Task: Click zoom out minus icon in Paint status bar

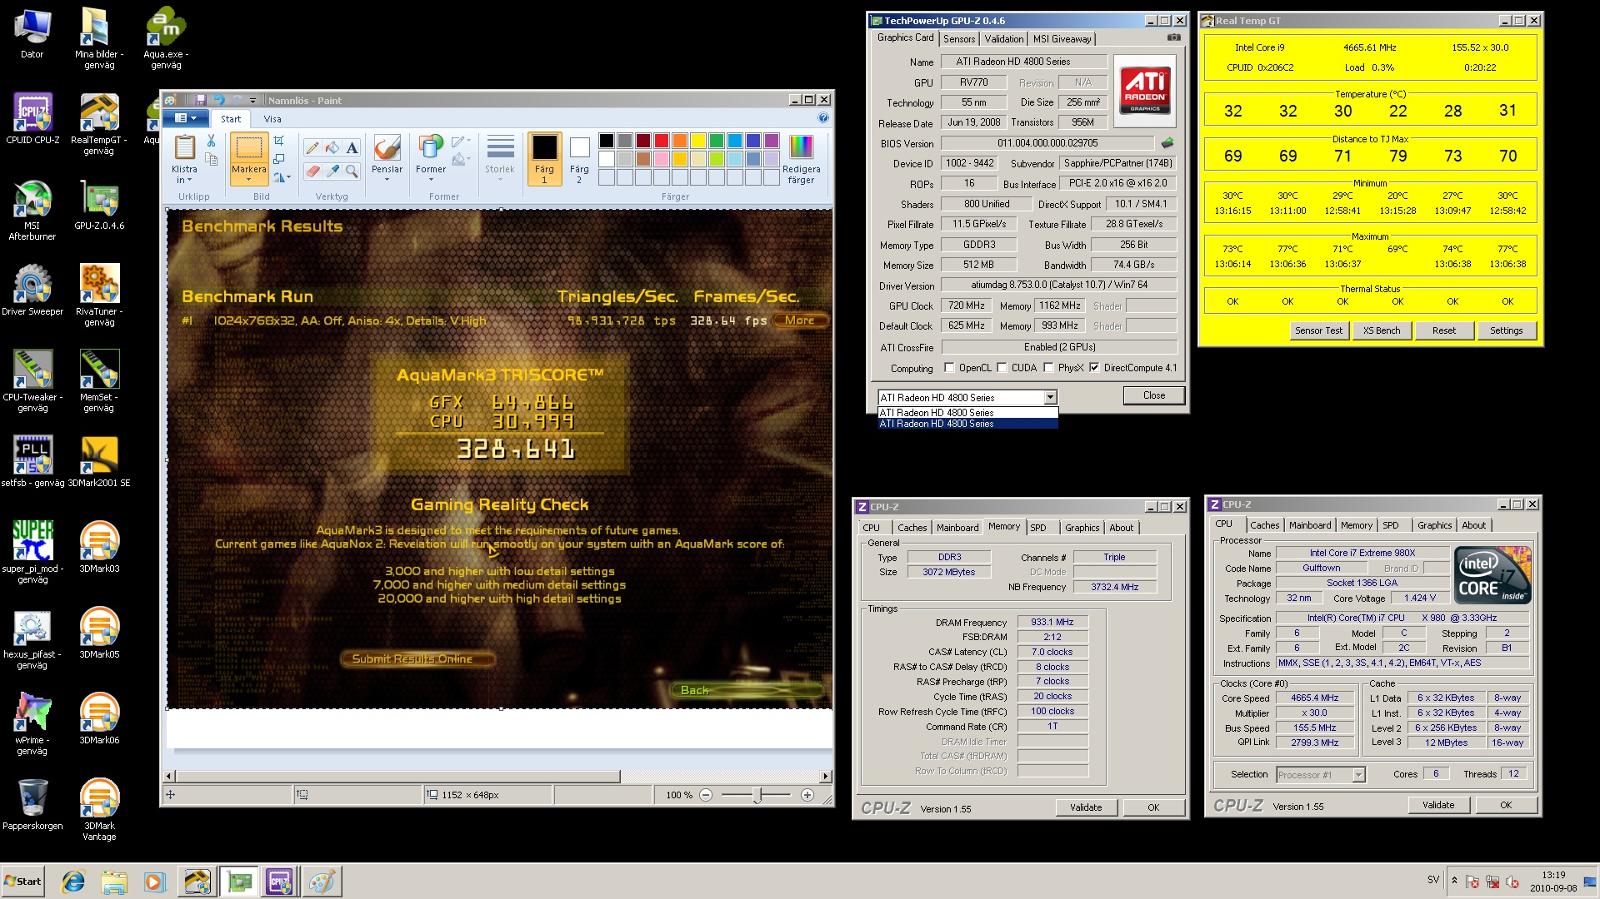Action: click(706, 795)
